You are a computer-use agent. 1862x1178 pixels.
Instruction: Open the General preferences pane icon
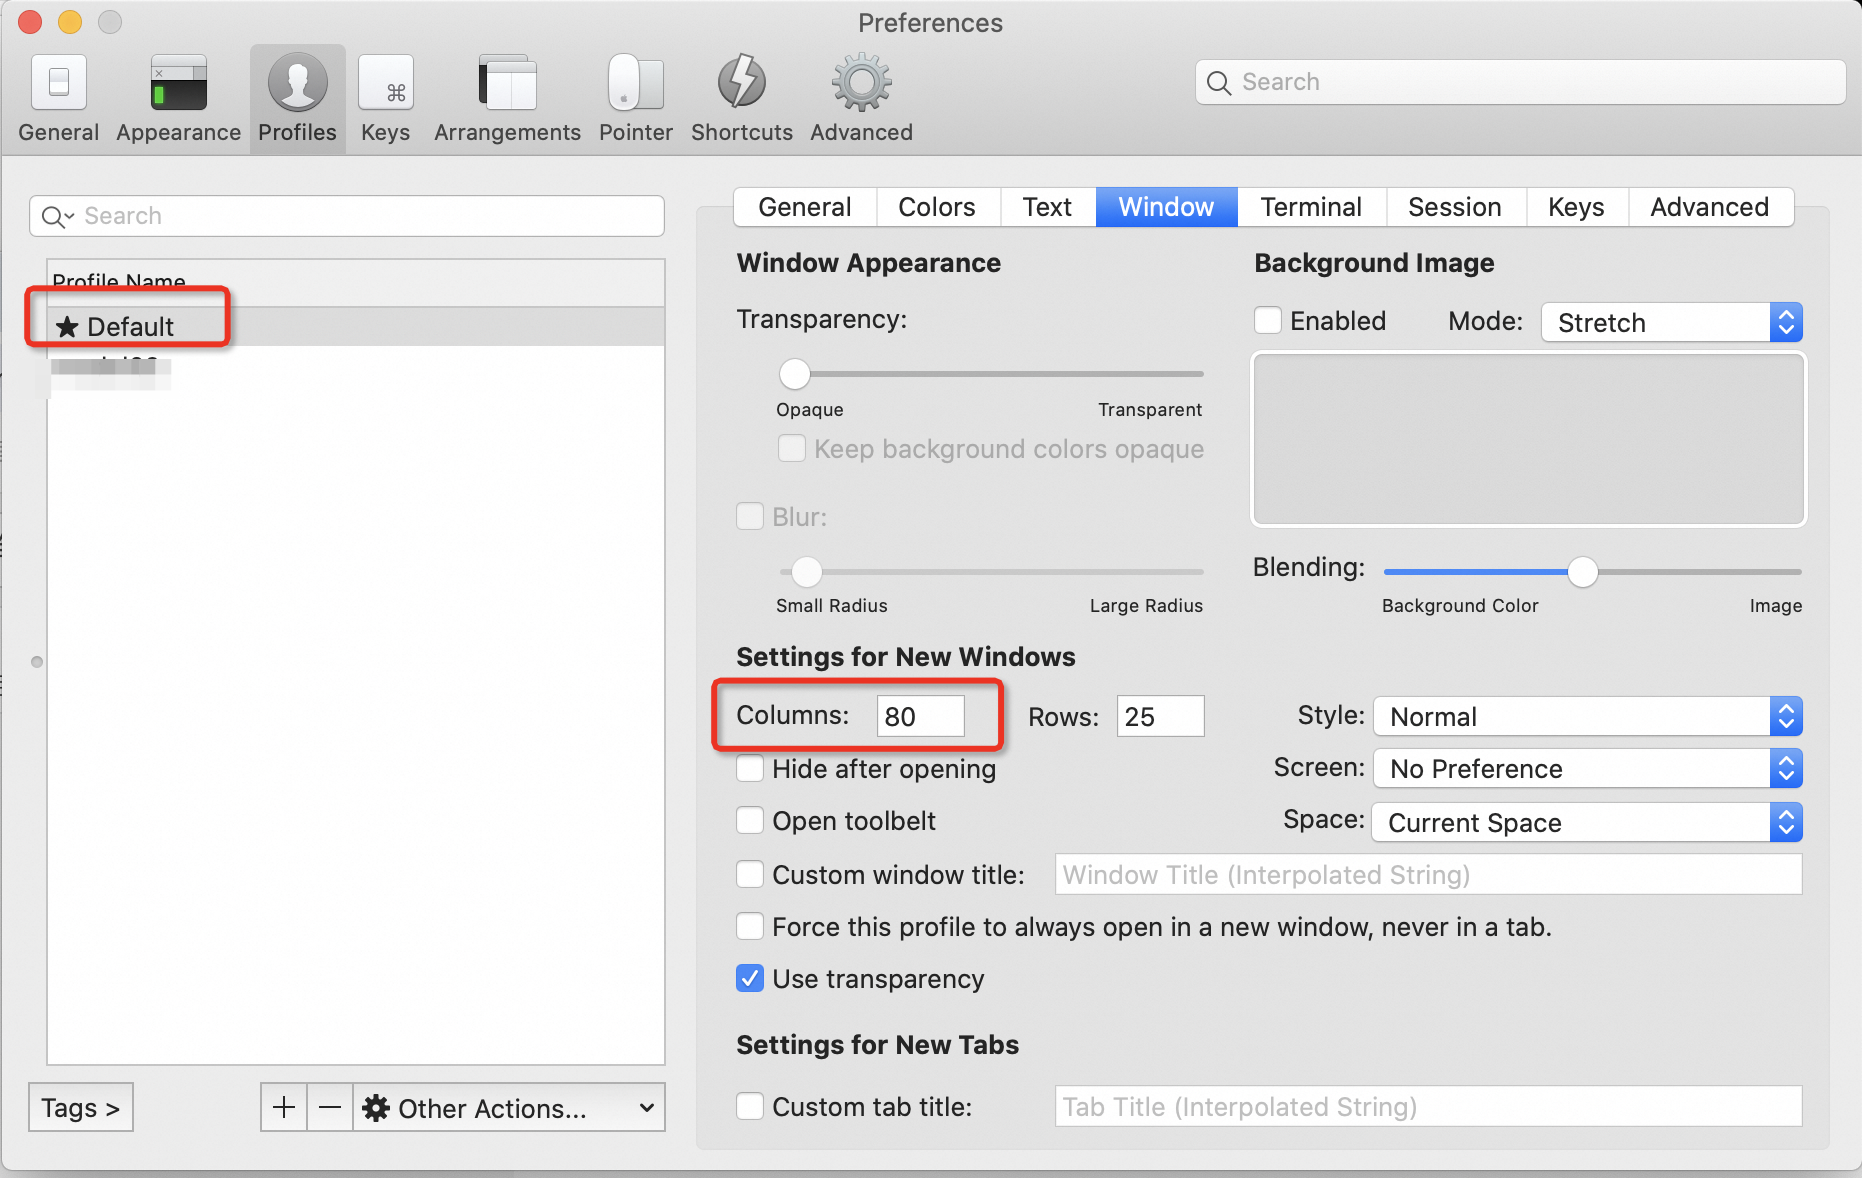(x=59, y=82)
